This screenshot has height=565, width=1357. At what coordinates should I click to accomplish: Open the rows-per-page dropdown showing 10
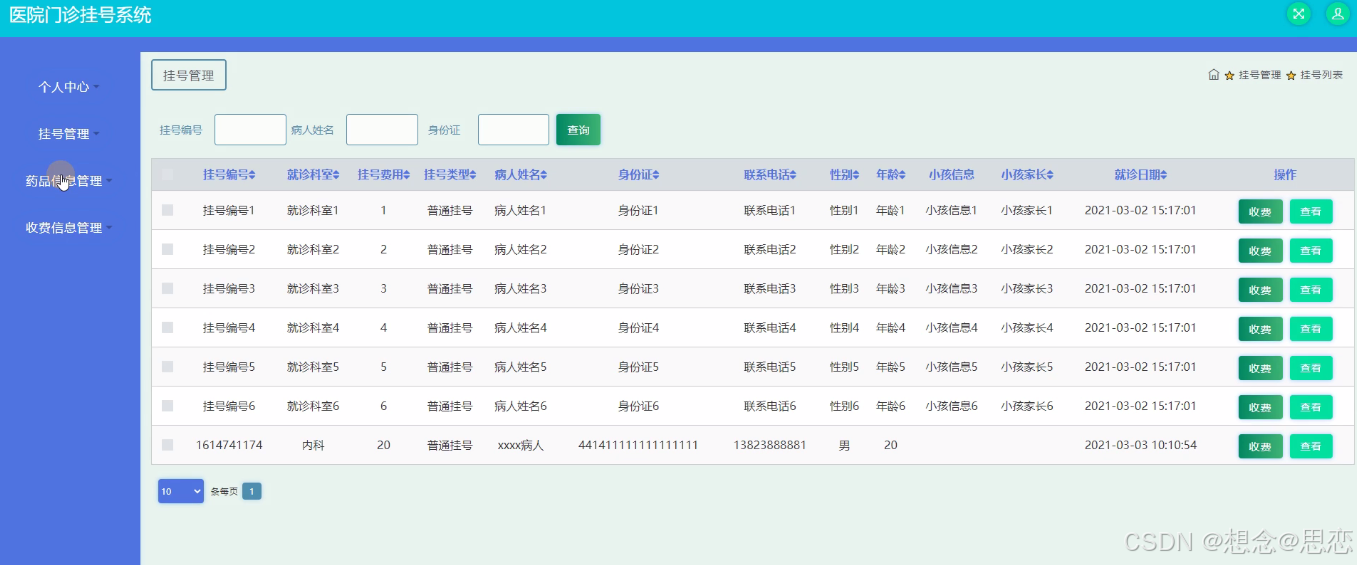(x=181, y=491)
